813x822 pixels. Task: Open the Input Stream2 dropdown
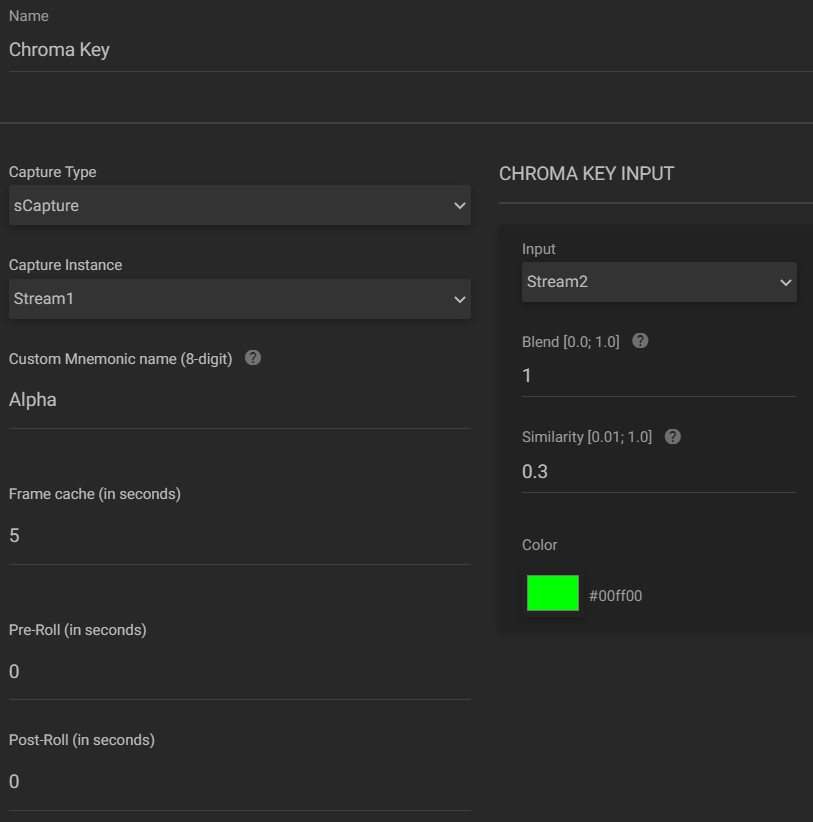point(659,282)
